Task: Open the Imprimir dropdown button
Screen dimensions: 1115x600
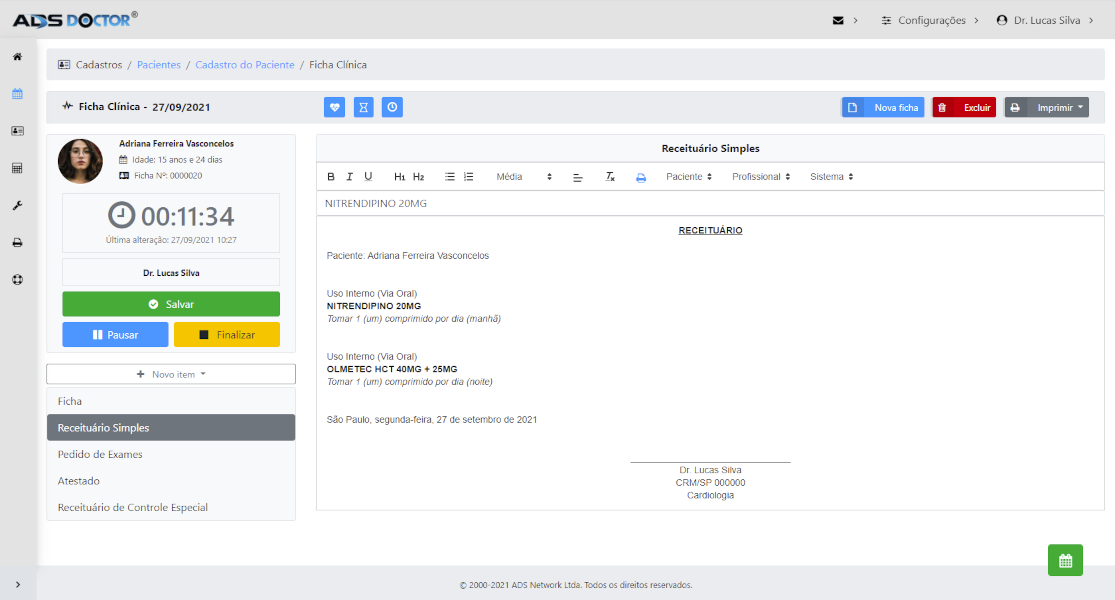Action: tap(1046, 107)
